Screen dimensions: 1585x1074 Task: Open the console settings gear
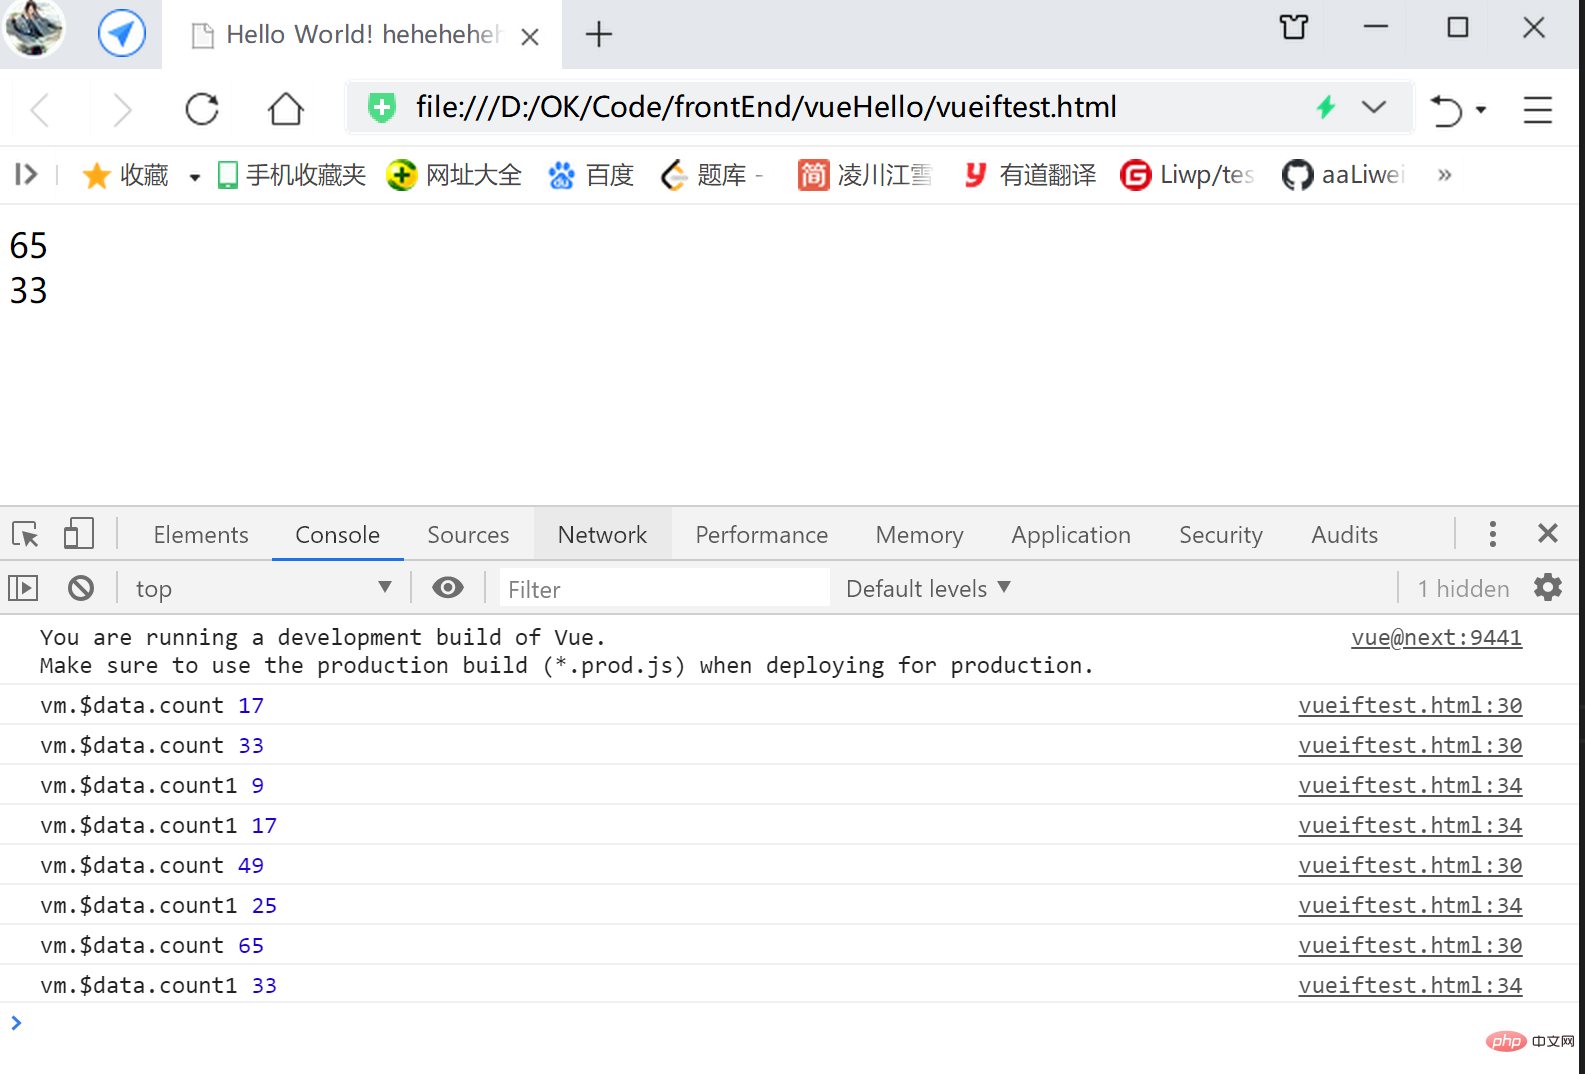(1547, 588)
